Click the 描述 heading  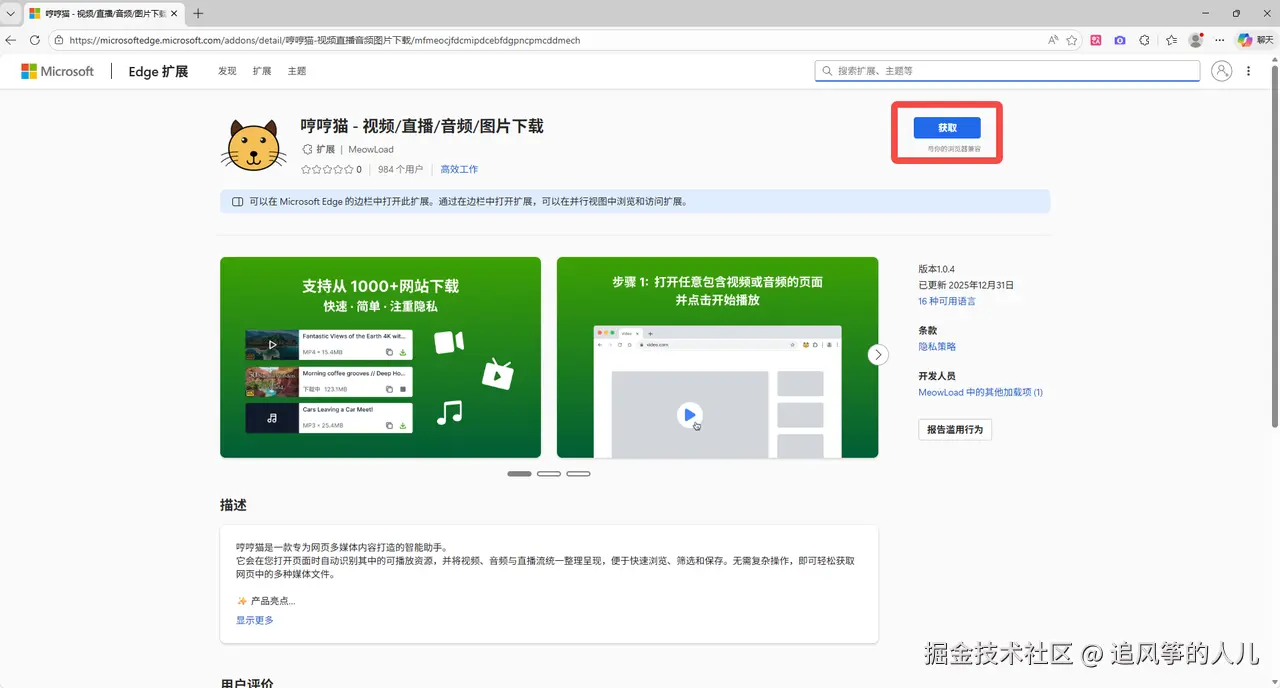click(x=233, y=505)
